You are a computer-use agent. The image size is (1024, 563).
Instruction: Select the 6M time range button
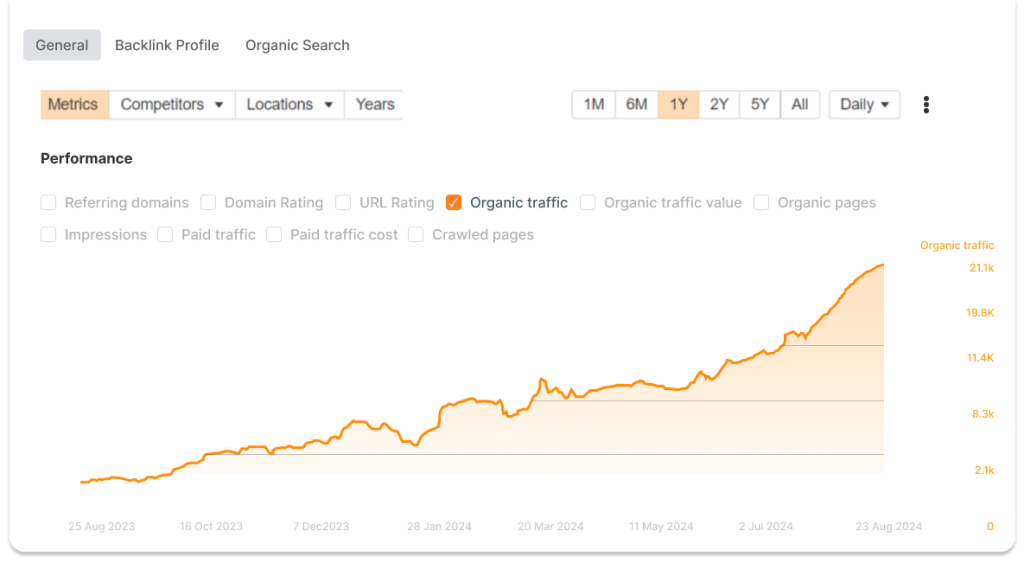(x=637, y=105)
